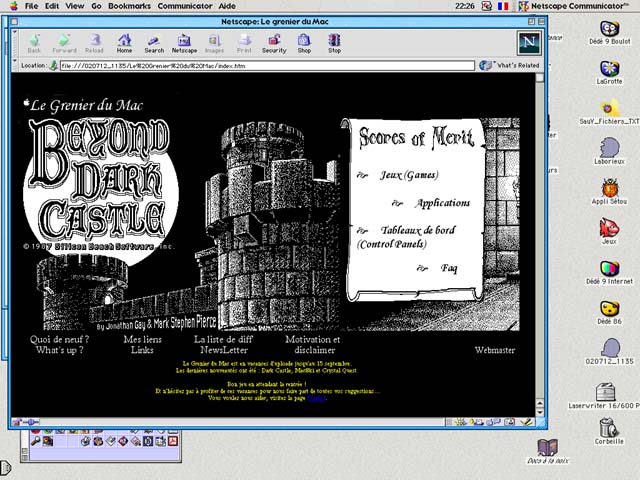Open Search from the Netscape toolbar
Image resolution: width=640 pixels, height=480 pixels.
(154, 43)
